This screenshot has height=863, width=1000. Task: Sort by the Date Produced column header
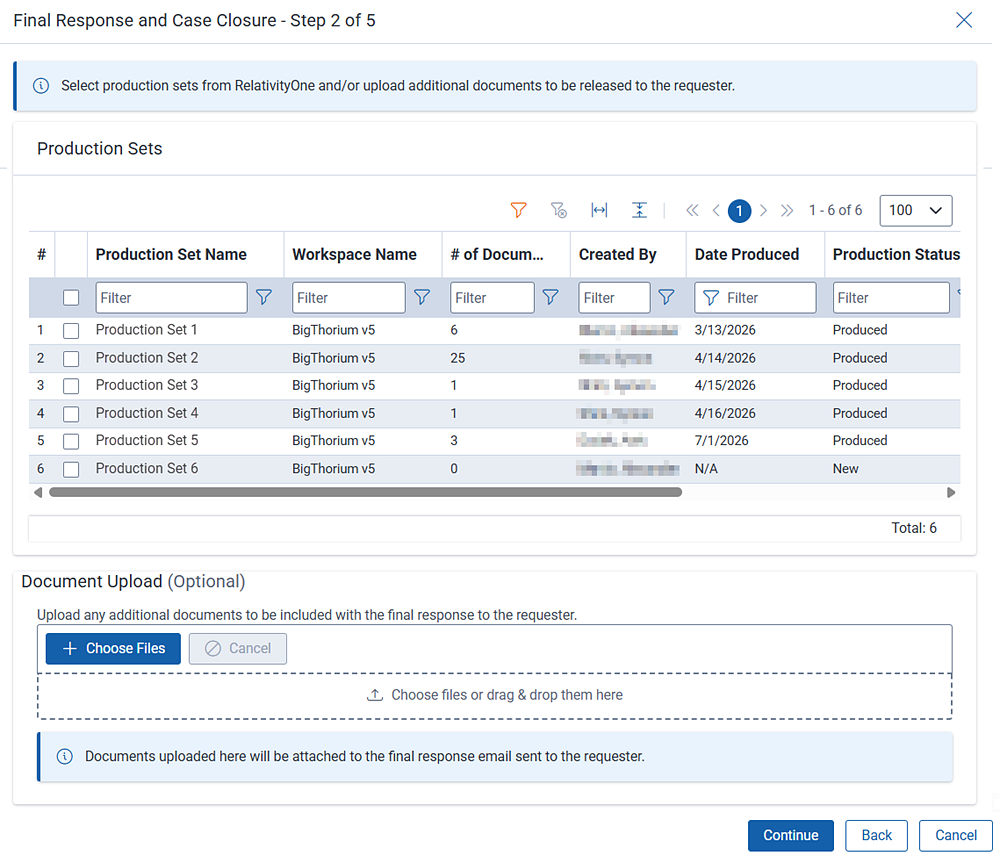[x=746, y=254]
